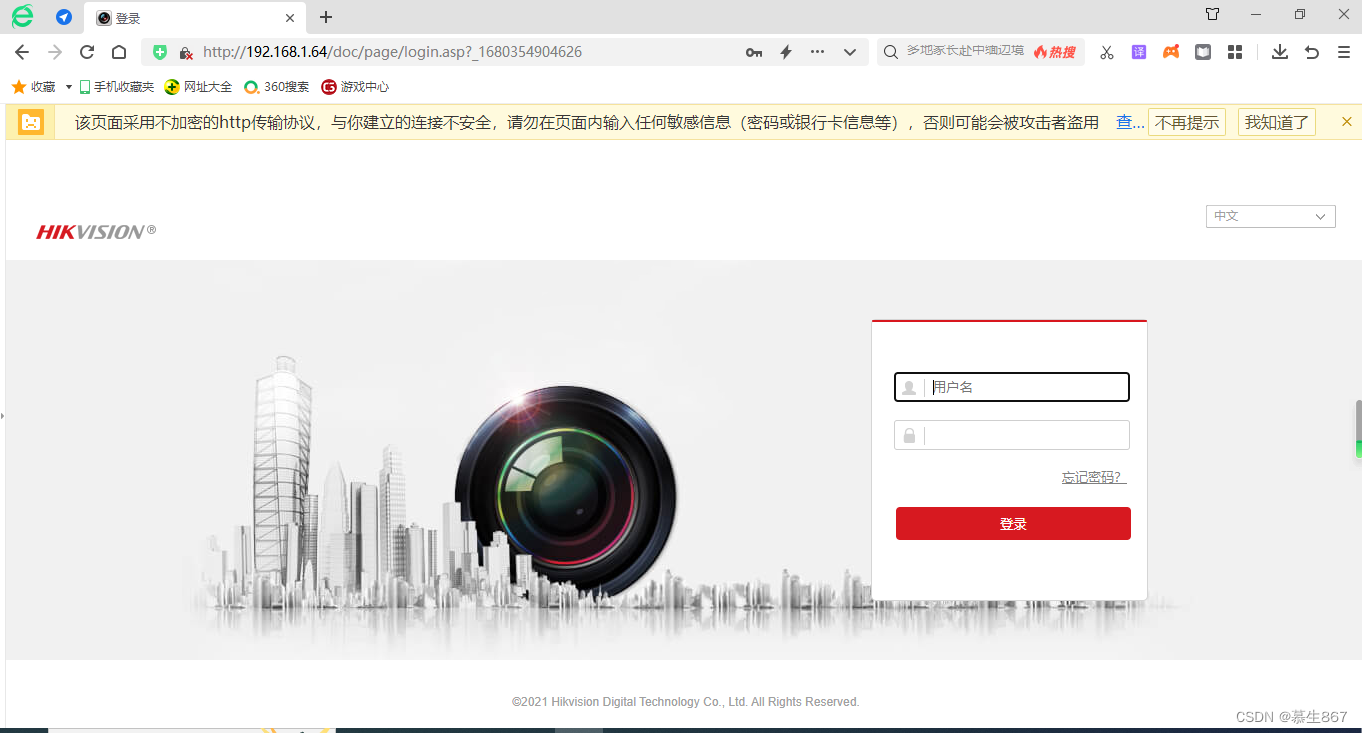Viewport: 1362px width, 733px height.
Task: Click the page vertical scrollbar thumb
Action: [x=1358, y=427]
